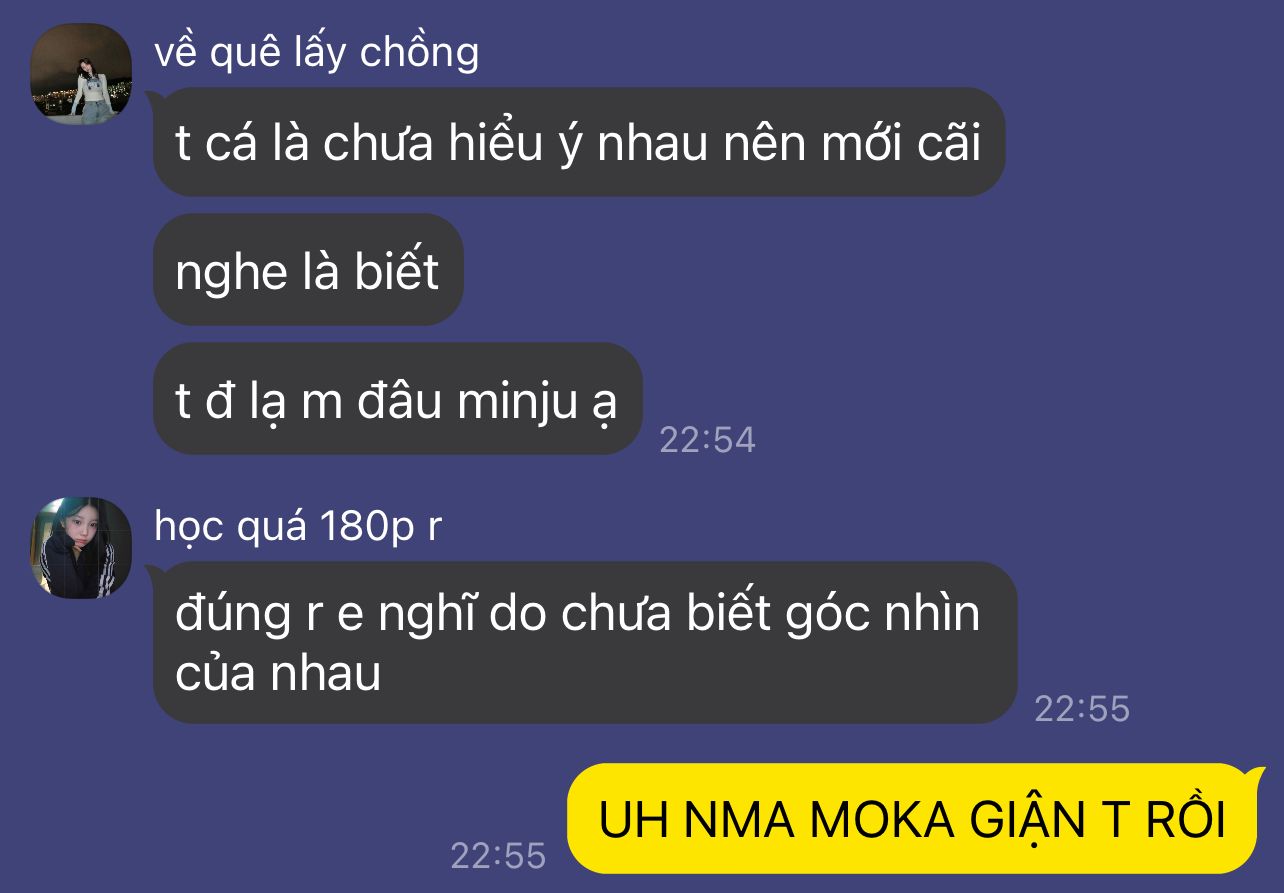Click the 22:55 timestamp beside the yellow bubble
1284x893 pixels.
[x=498, y=855]
